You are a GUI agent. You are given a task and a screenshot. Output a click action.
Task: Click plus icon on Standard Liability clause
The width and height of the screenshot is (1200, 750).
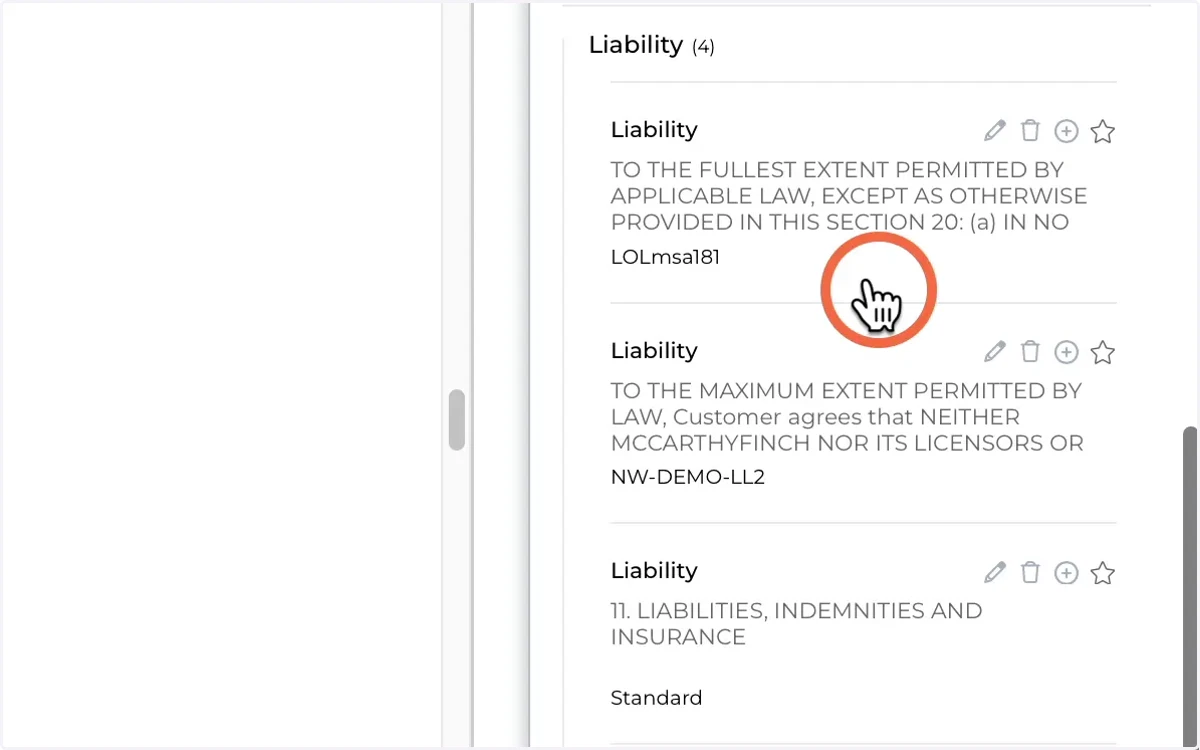(x=1067, y=573)
